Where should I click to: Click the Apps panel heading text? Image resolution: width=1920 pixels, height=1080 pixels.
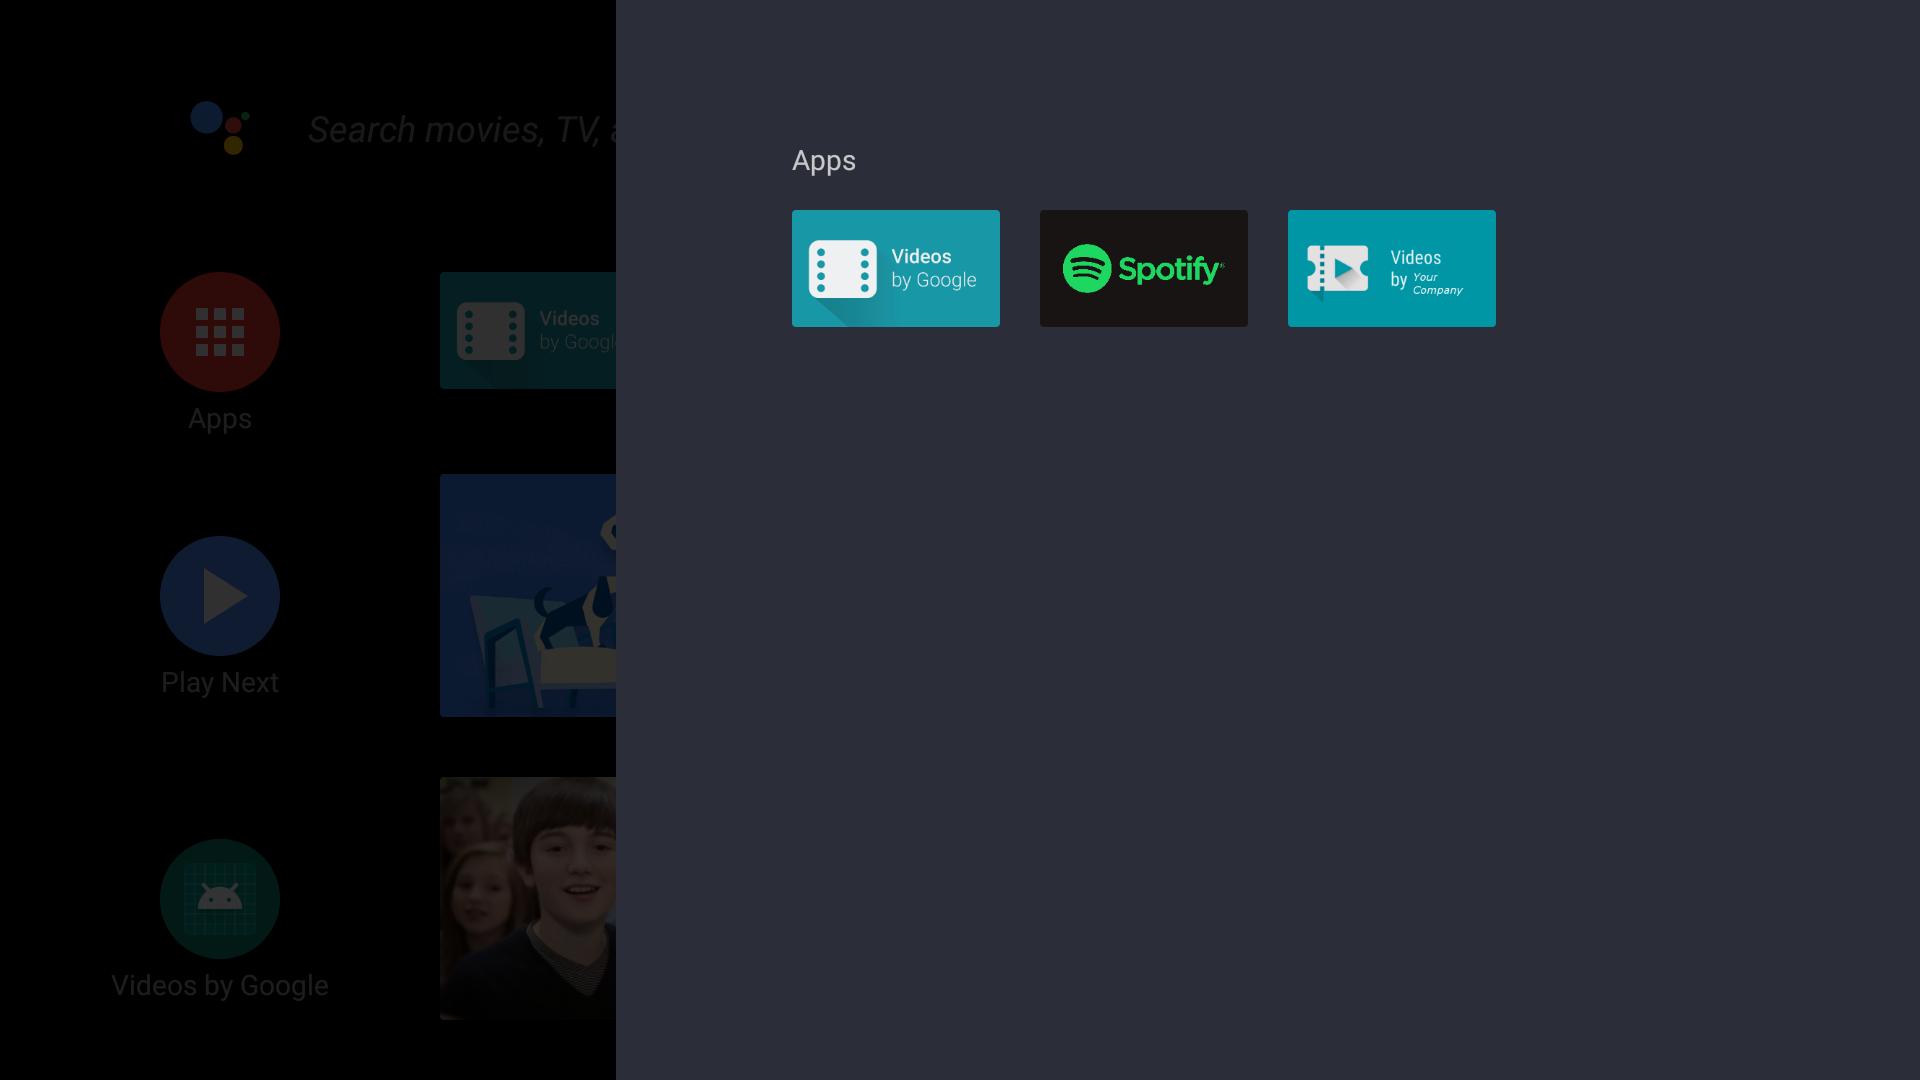click(x=824, y=161)
